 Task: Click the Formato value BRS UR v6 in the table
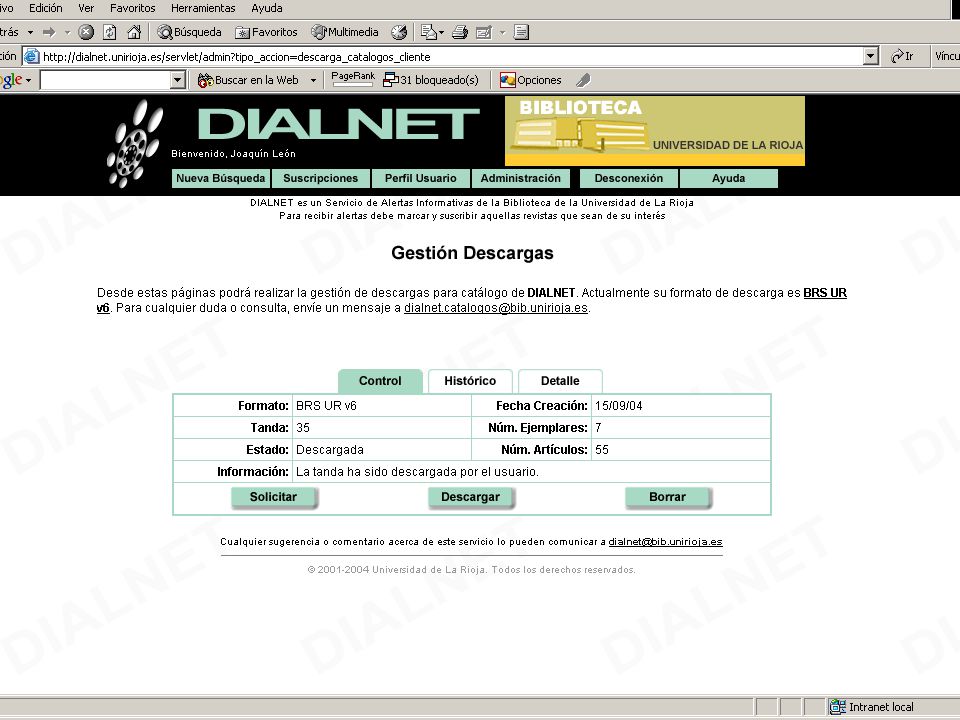pyautogui.click(x=326, y=406)
